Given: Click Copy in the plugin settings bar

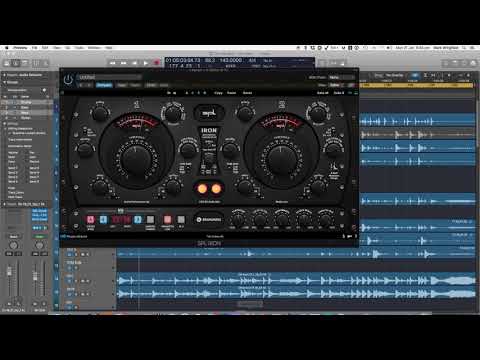Looking at the screenshot, I should tap(218, 93).
